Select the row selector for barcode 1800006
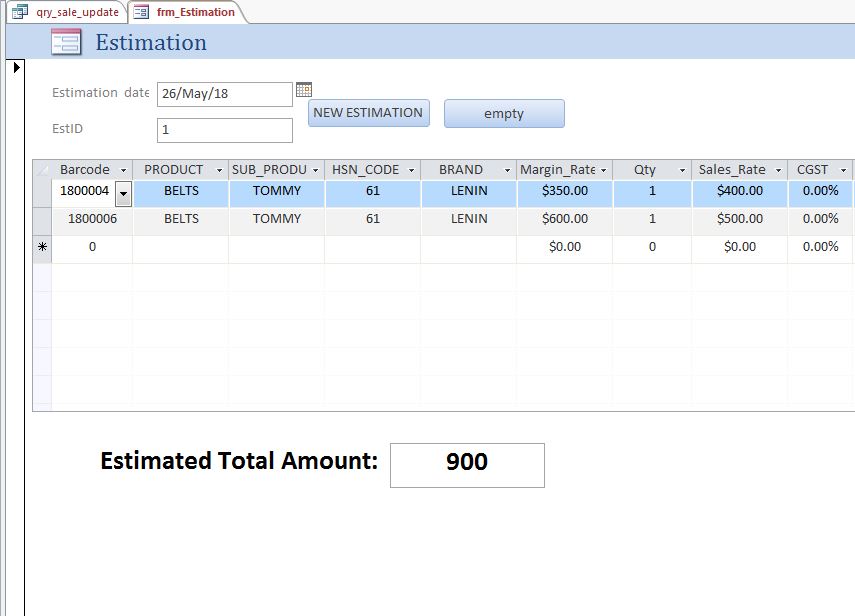The height and width of the screenshot is (616, 855). pos(42,219)
